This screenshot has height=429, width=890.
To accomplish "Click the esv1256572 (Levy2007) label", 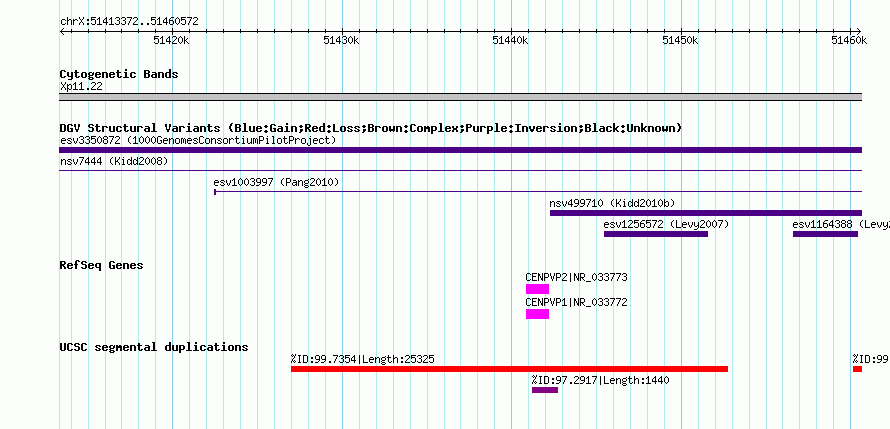I will 666,224.
